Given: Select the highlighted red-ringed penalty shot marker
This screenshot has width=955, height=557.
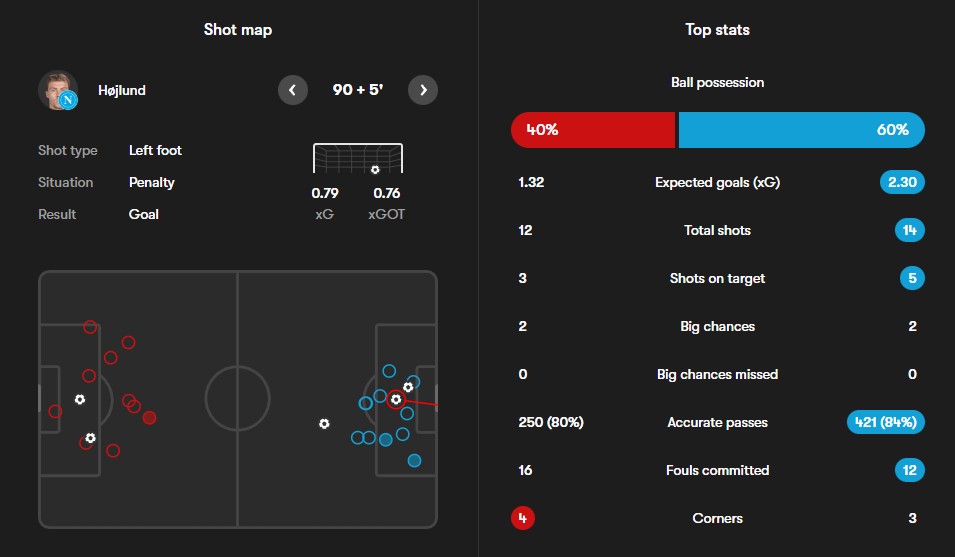Looking at the screenshot, I should point(396,400).
